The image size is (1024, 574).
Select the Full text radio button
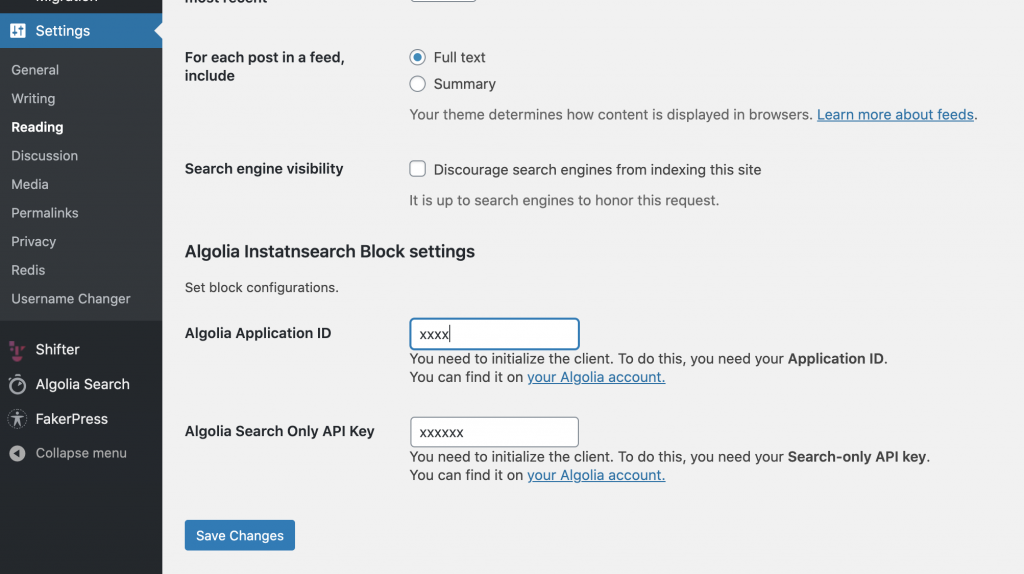click(x=417, y=57)
